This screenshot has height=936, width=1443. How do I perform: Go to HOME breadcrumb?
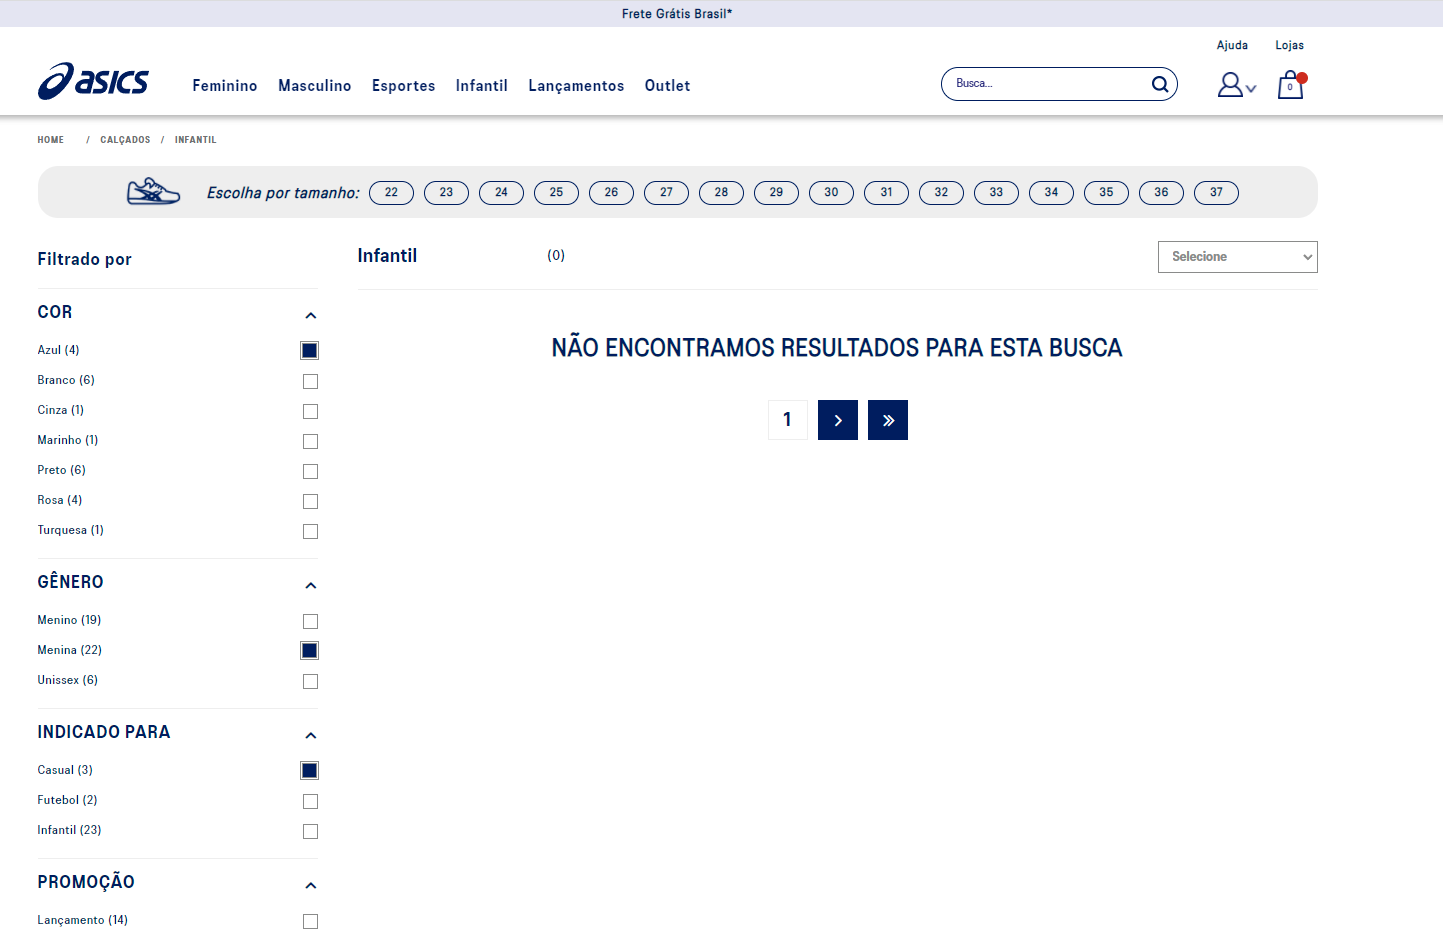coord(51,140)
